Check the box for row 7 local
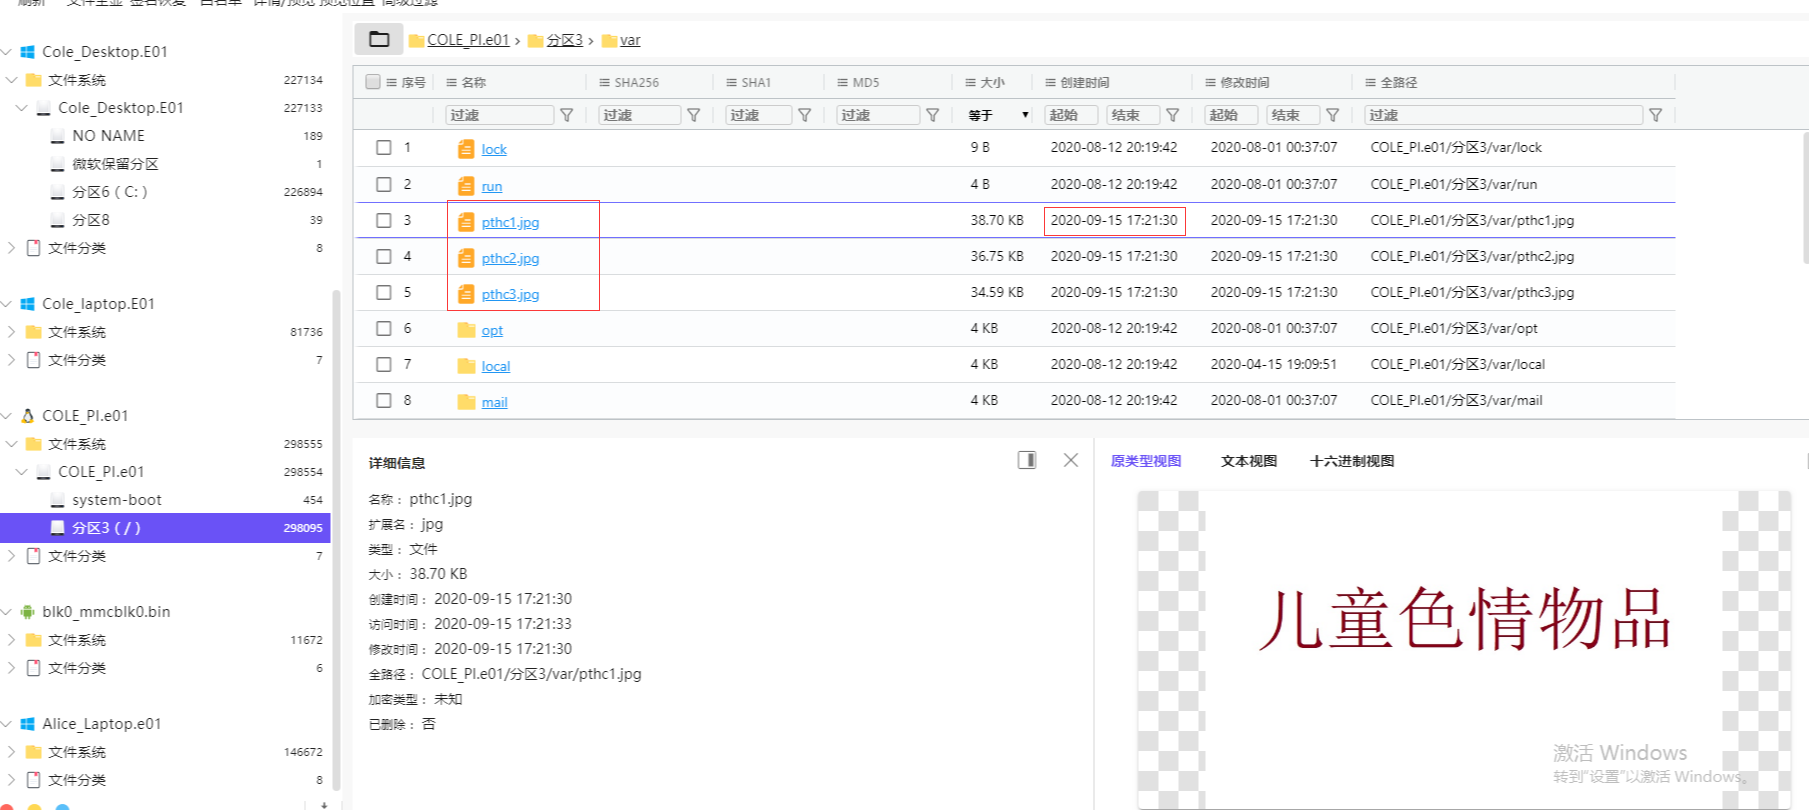 click(384, 364)
